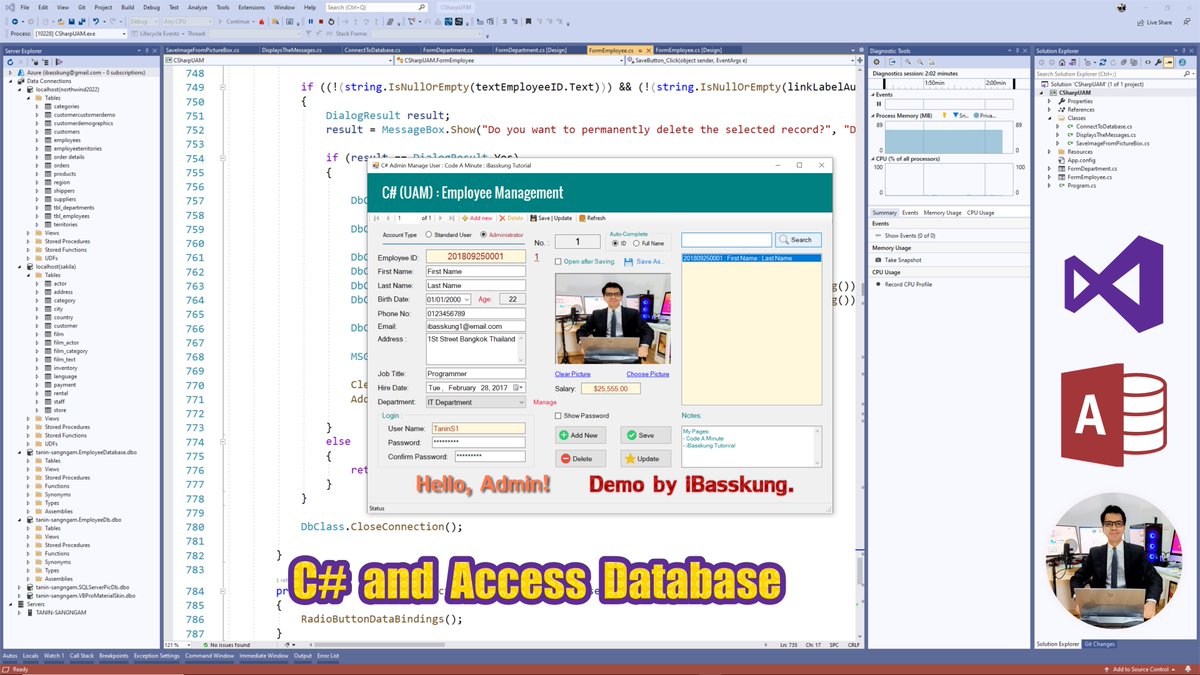Click Add new in the form navigator bar

tap(477, 218)
